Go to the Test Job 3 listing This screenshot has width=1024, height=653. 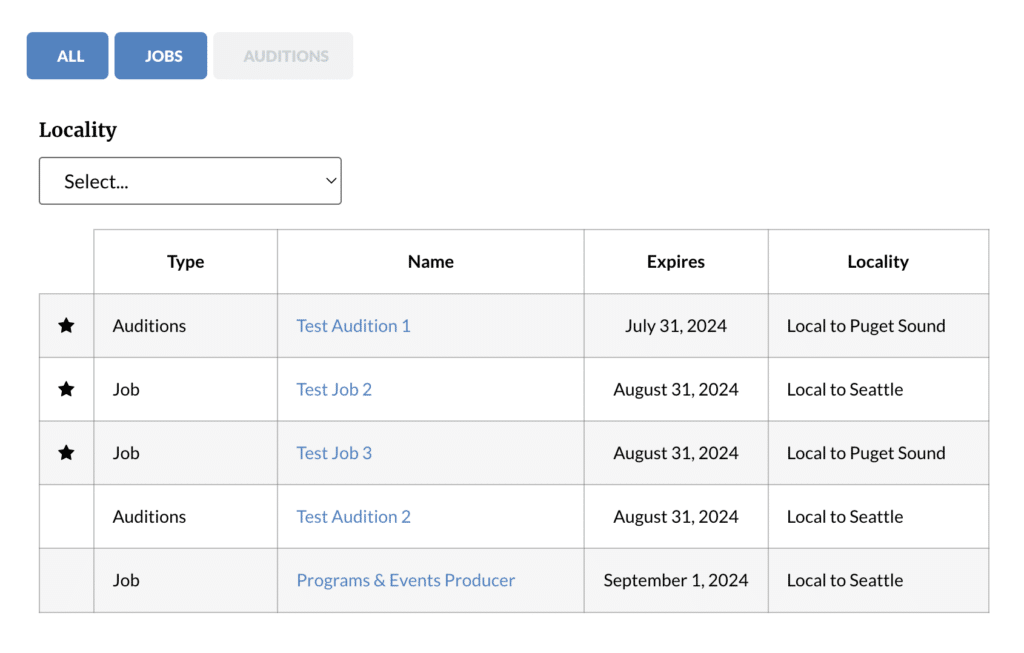(334, 453)
